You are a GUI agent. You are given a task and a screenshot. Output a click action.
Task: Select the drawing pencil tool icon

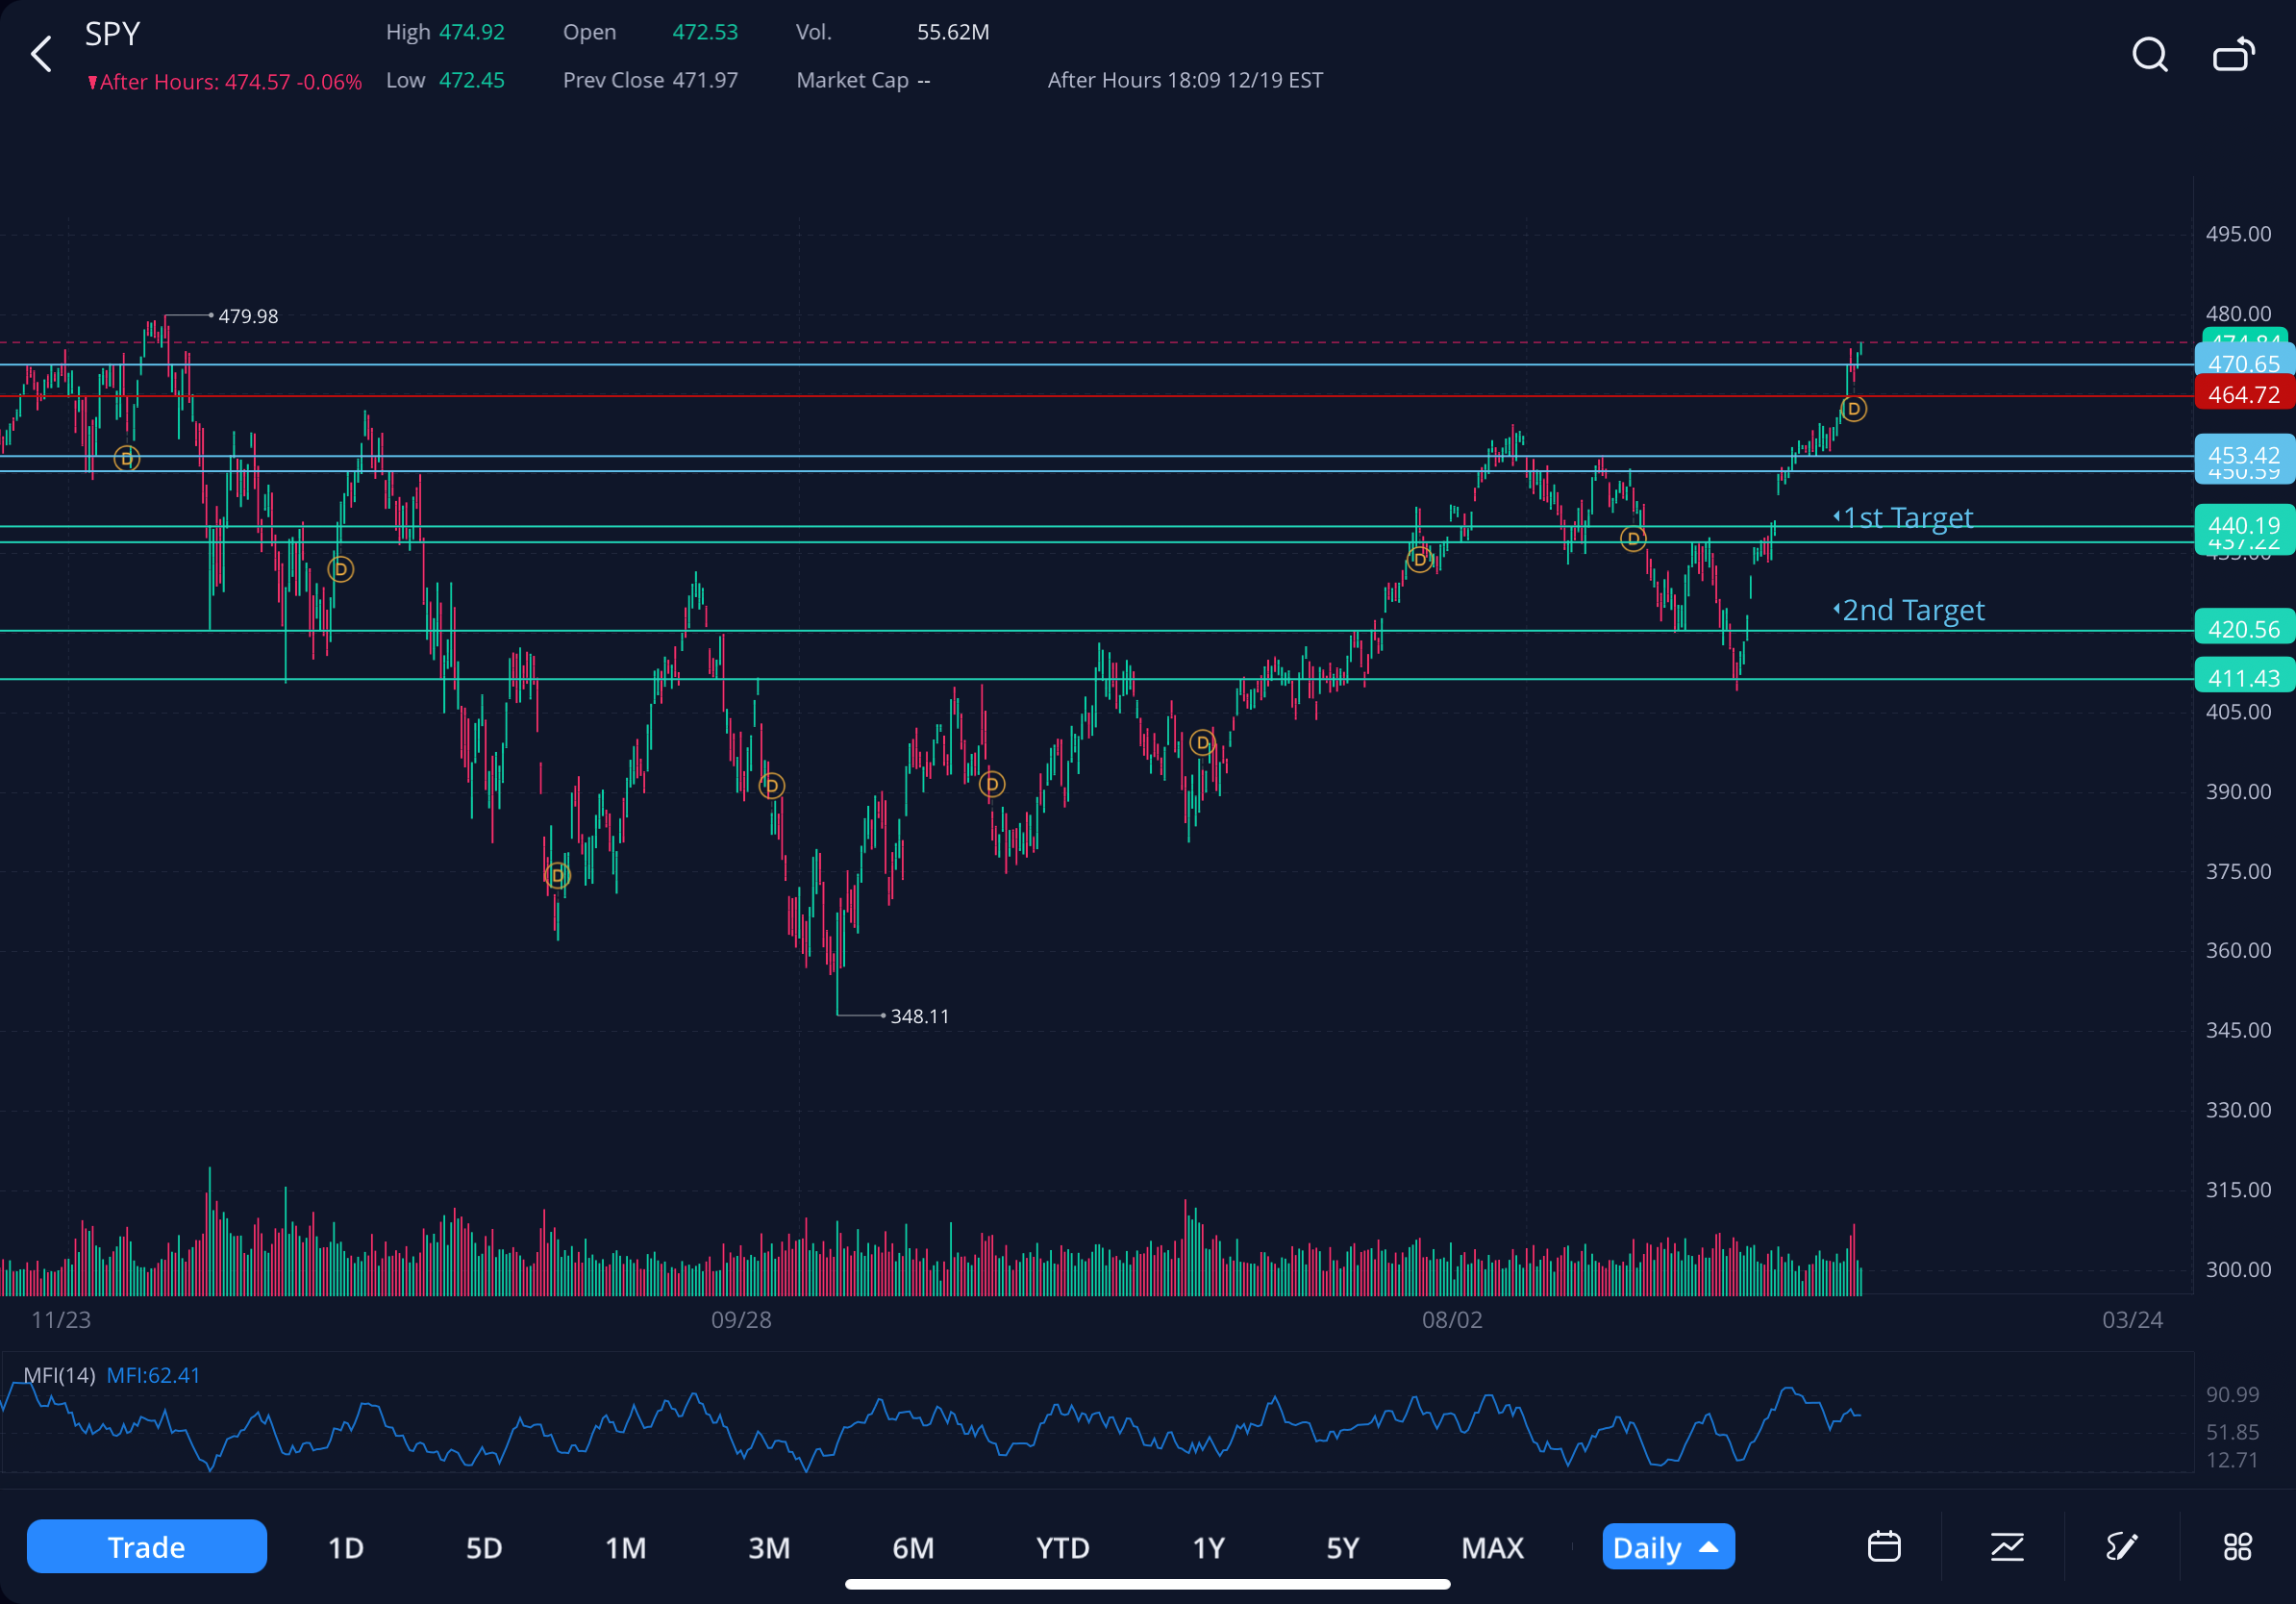tap(2122, 1546)
